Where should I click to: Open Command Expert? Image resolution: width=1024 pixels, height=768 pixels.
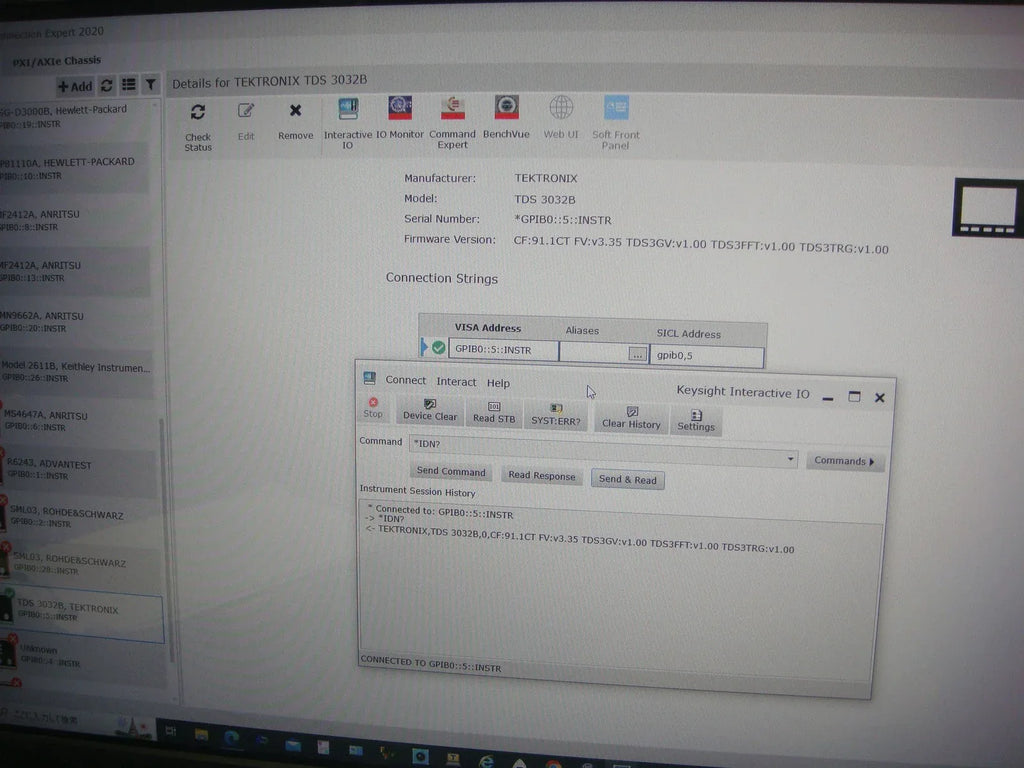coord(452,123)
